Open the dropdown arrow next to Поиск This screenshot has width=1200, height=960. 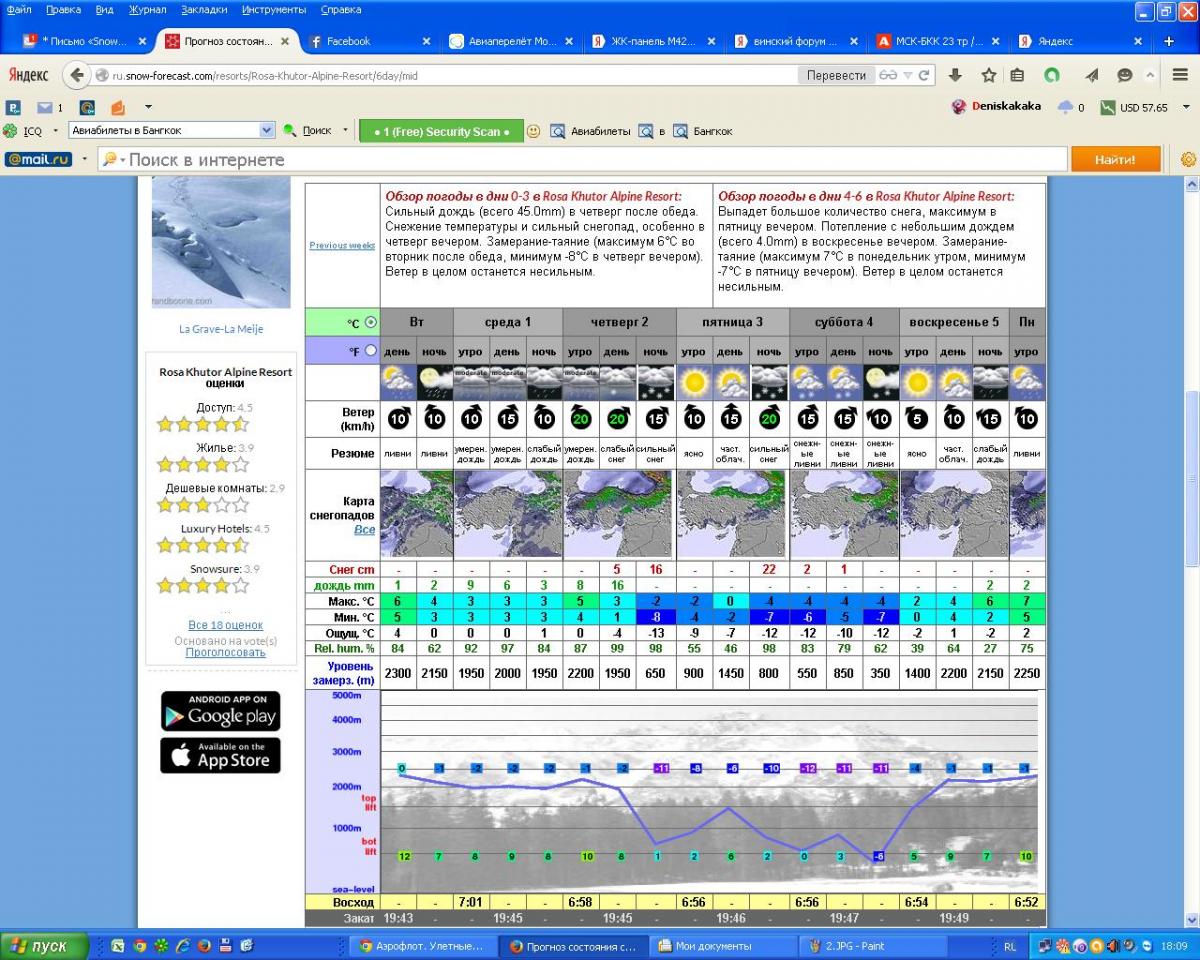click(x=345, y=130)
